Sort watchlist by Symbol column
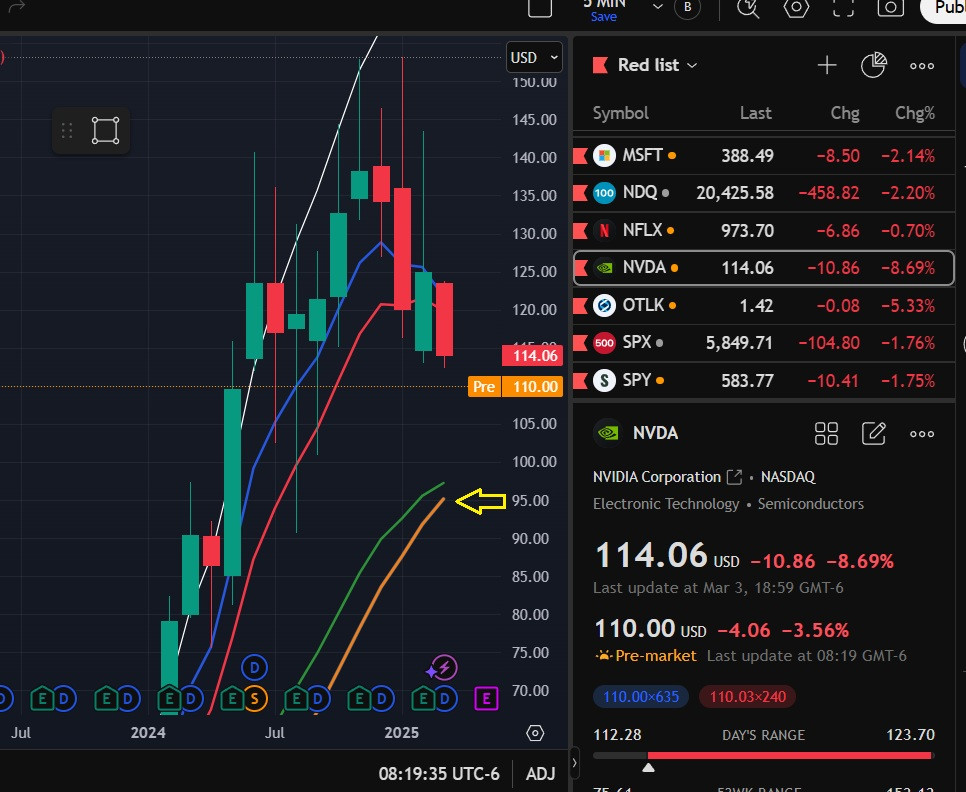Screen dimensions: 966x792 [x=620, y=113]
